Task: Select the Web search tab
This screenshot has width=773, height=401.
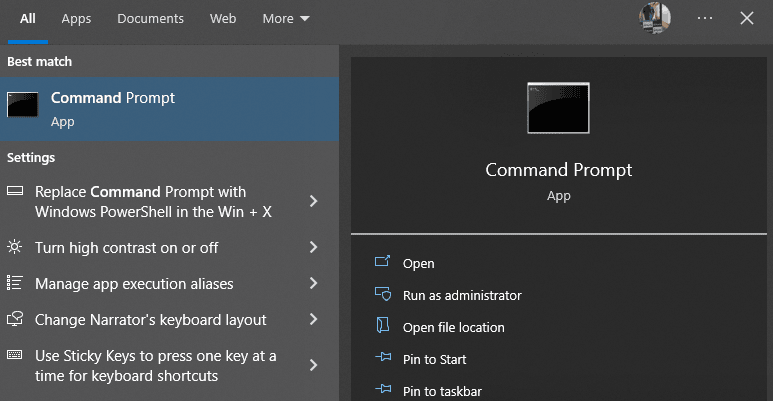Action: coord(223,18)
